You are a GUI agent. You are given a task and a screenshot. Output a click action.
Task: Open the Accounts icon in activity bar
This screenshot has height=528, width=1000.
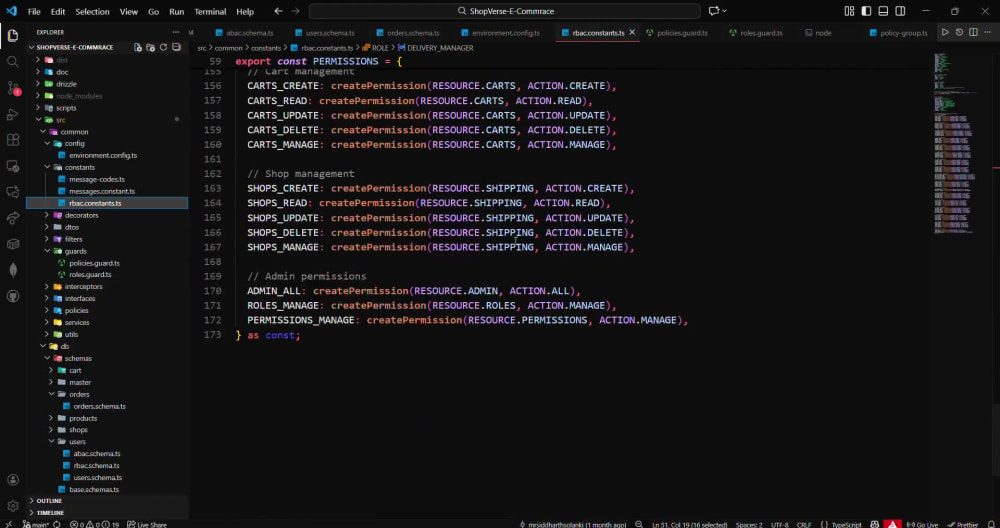(12, 480)
